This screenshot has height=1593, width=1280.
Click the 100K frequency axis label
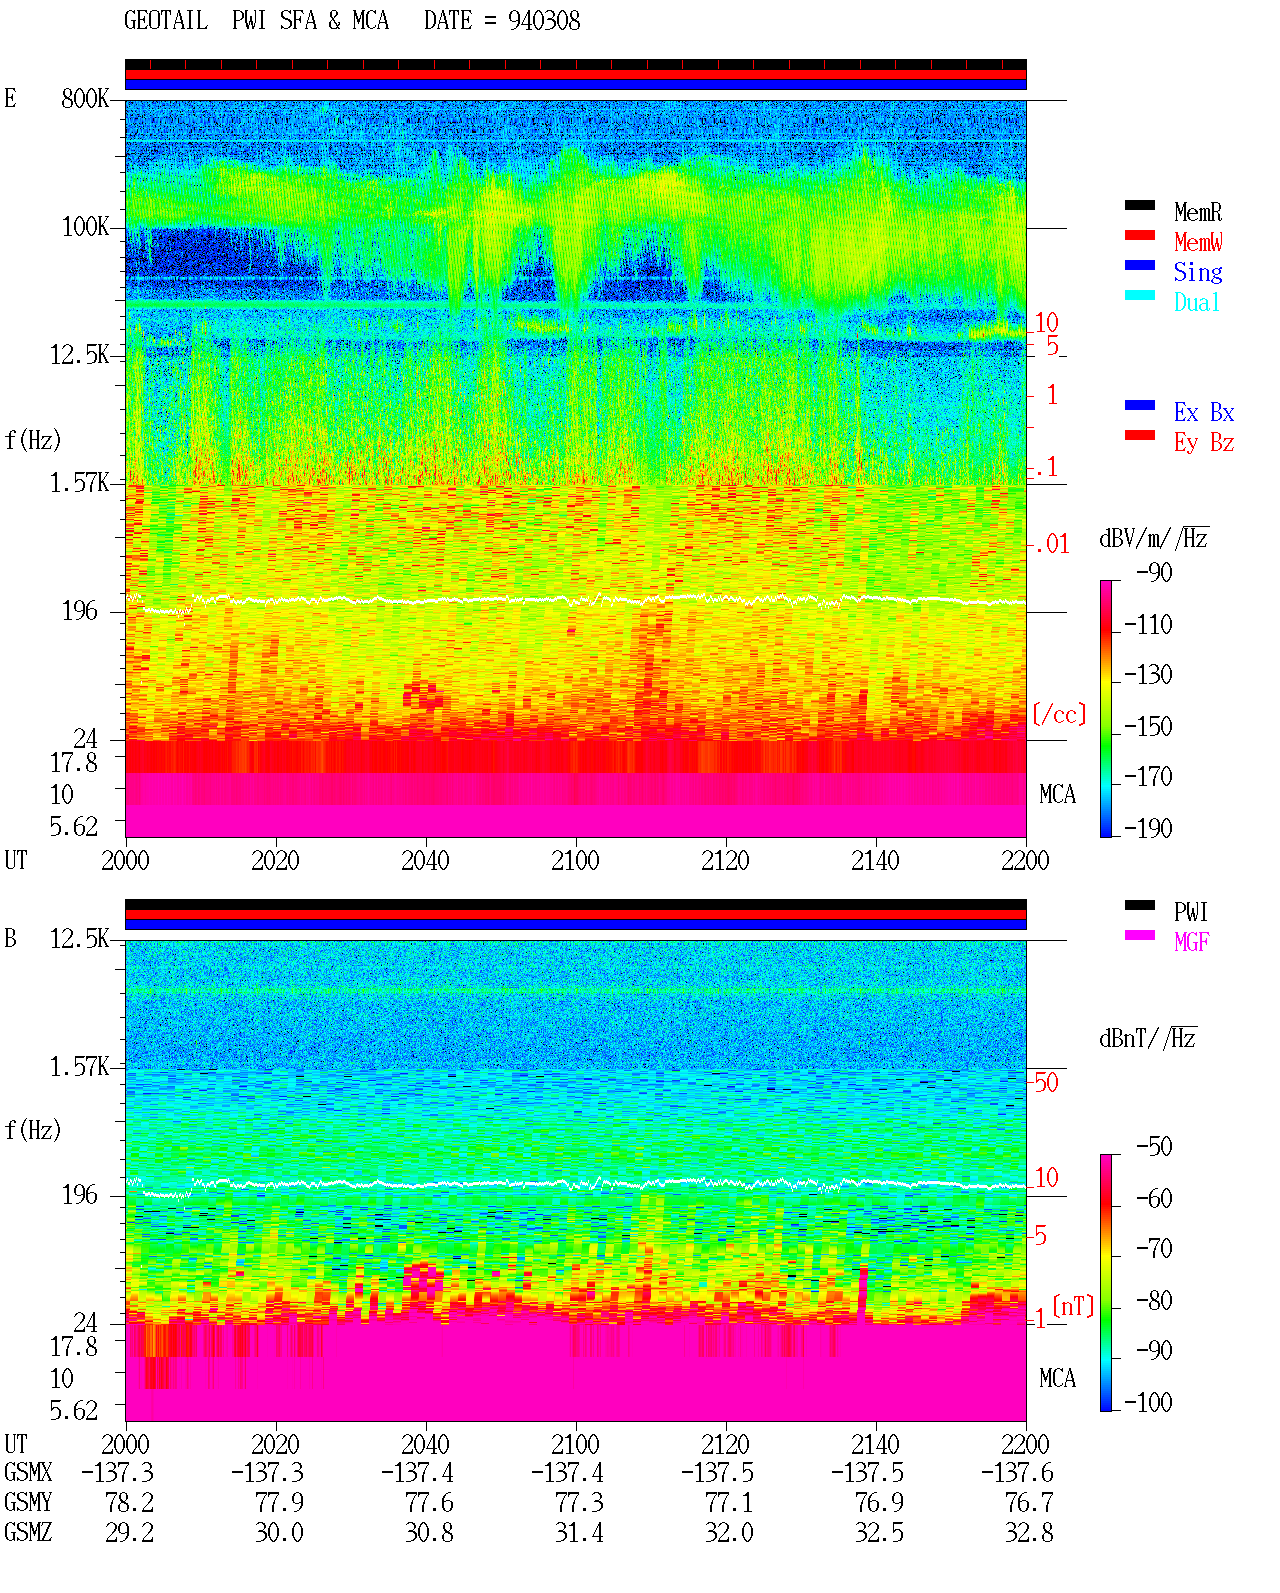tap(85, 227)
